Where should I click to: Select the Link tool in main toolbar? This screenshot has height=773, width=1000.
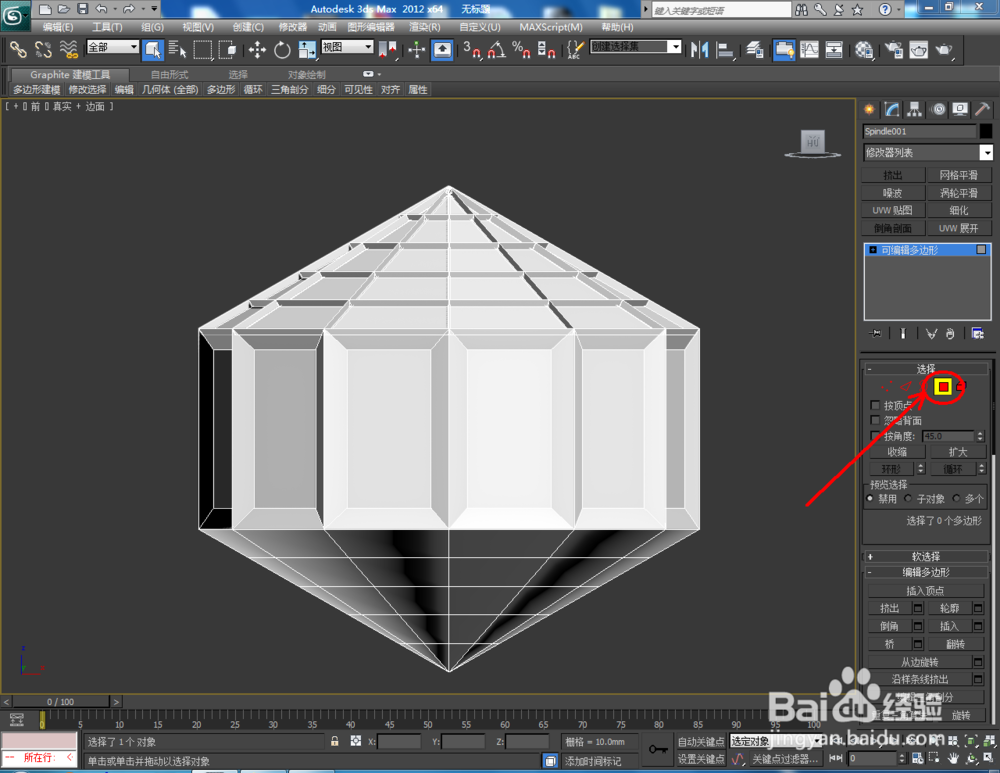18,49
